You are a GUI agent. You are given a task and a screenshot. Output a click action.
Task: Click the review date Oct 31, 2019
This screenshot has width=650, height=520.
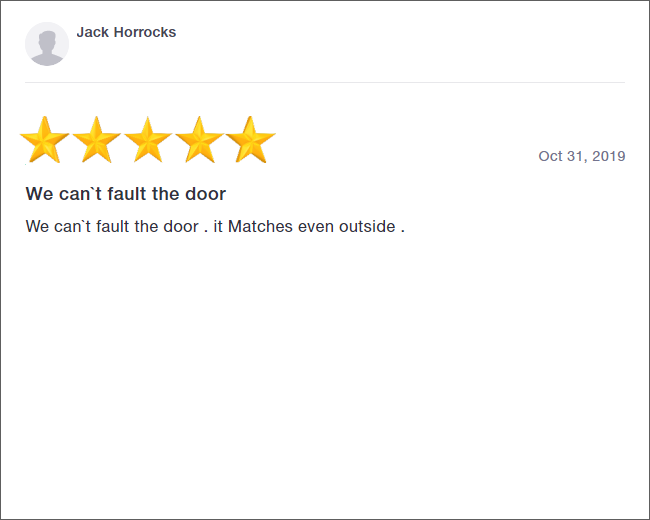pos(581,156)
